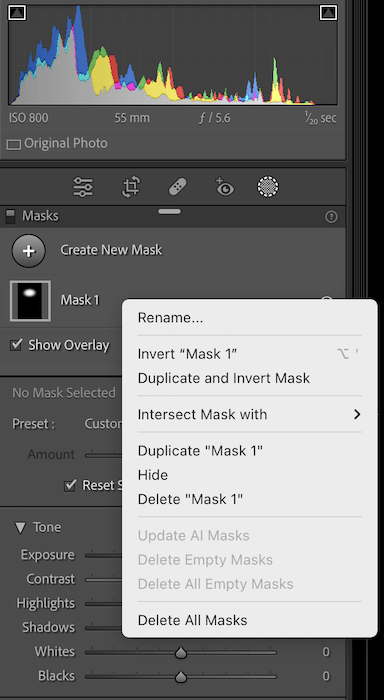Click the Blacks value field
The image size is (384, 700).
(x=326, y=676)
